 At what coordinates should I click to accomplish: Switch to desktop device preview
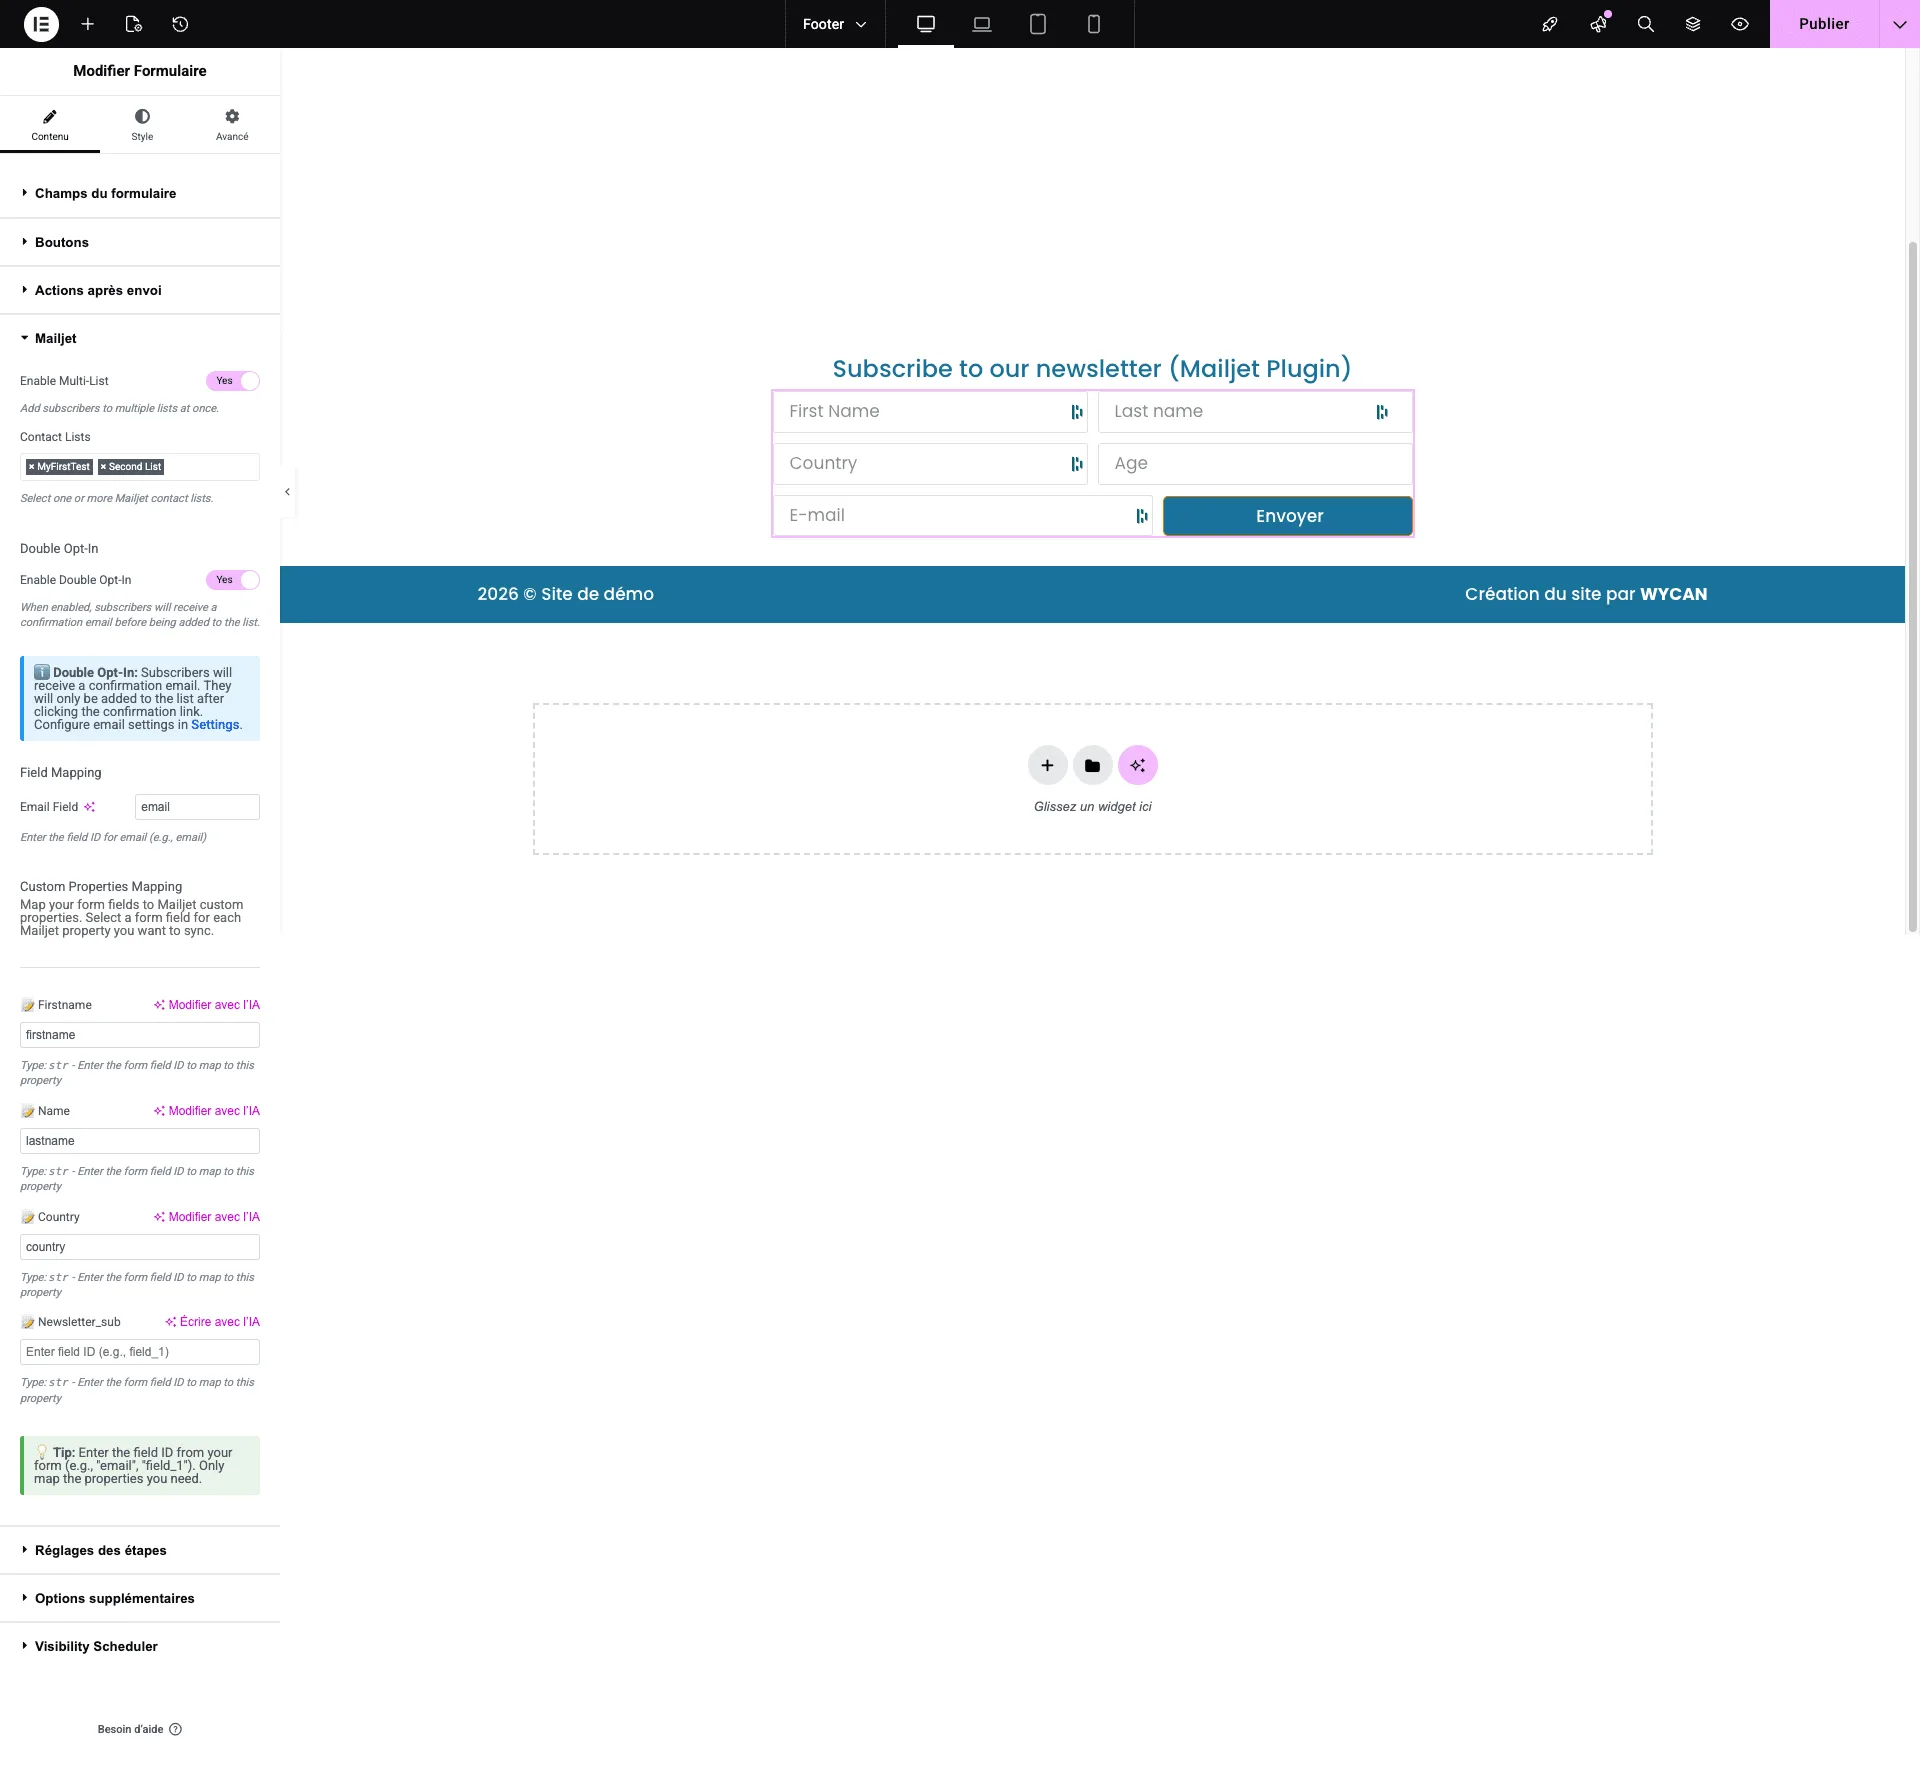[926, 24]
